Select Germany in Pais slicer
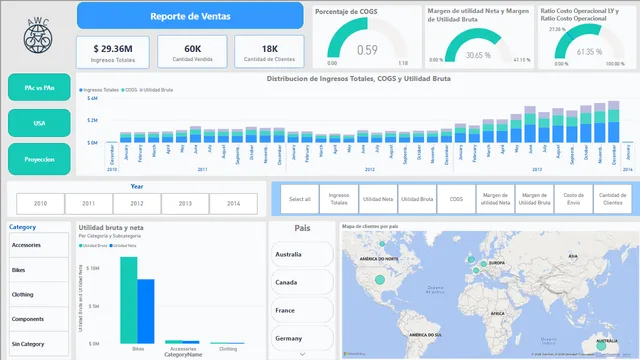 coord(302,338)
